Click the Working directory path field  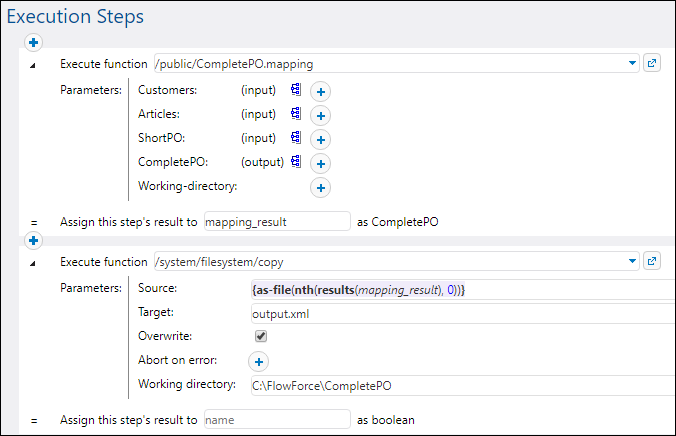(460, 385)
